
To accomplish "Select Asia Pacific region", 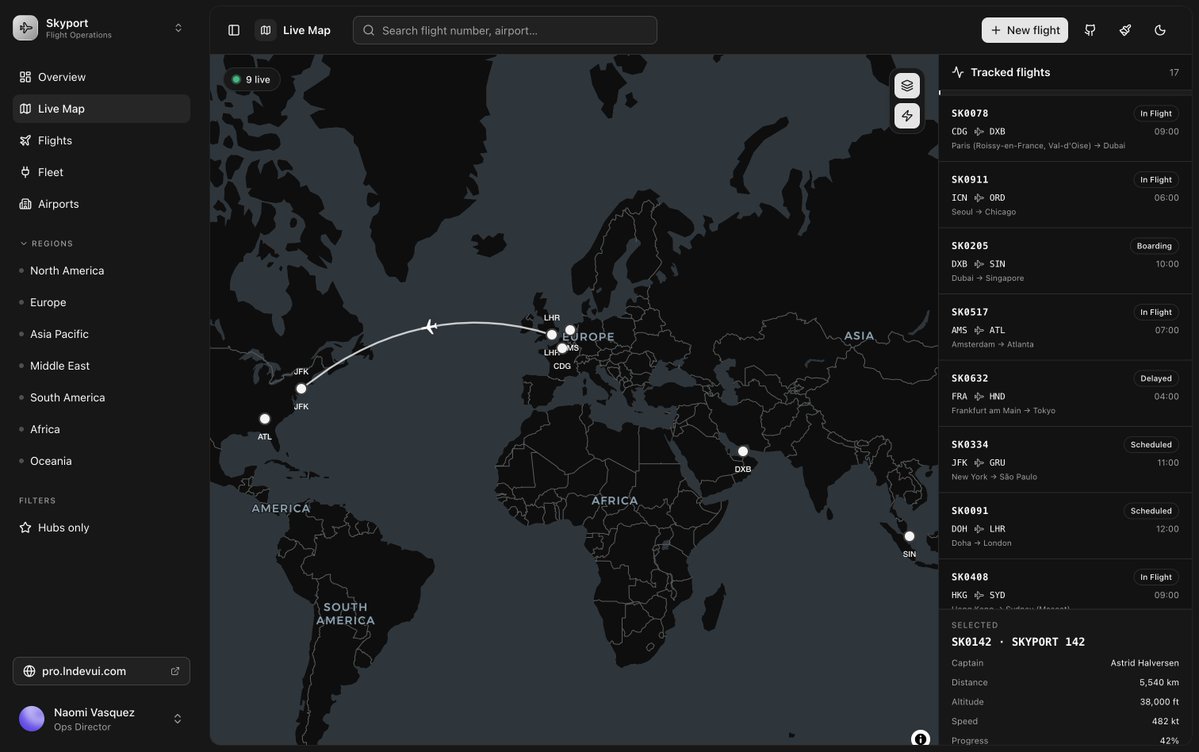I will point(101,334).
